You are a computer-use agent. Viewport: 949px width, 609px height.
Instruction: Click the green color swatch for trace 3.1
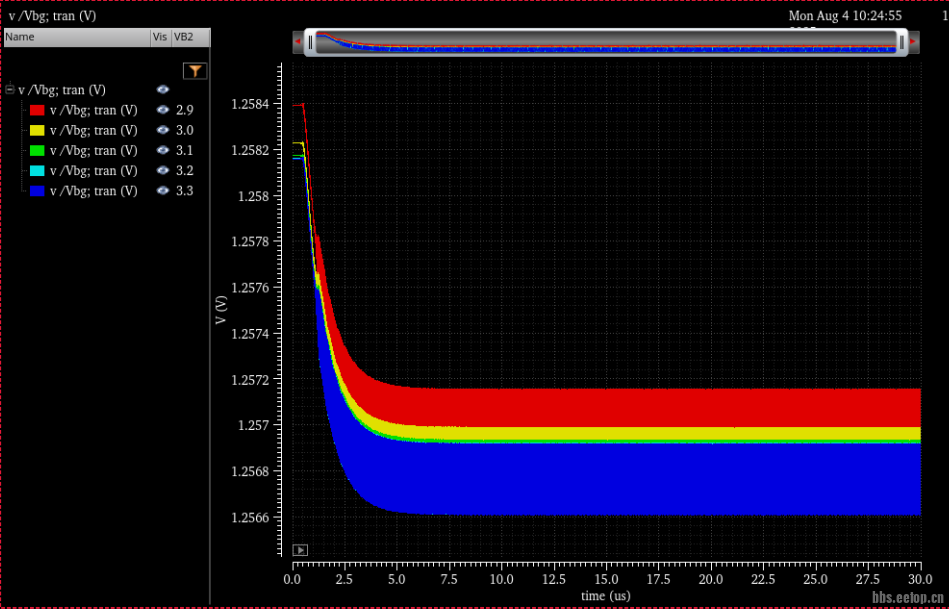coord(38,150)
